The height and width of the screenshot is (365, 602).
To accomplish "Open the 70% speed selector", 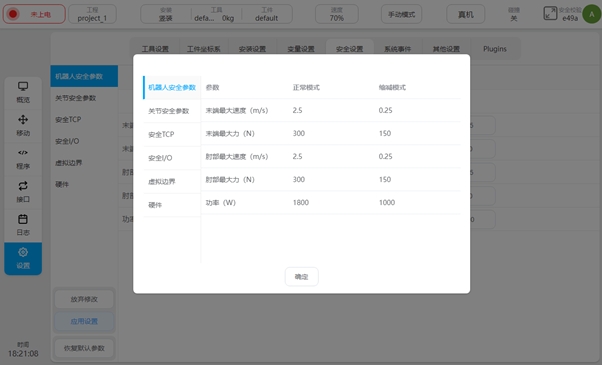I will pos(337,14).
